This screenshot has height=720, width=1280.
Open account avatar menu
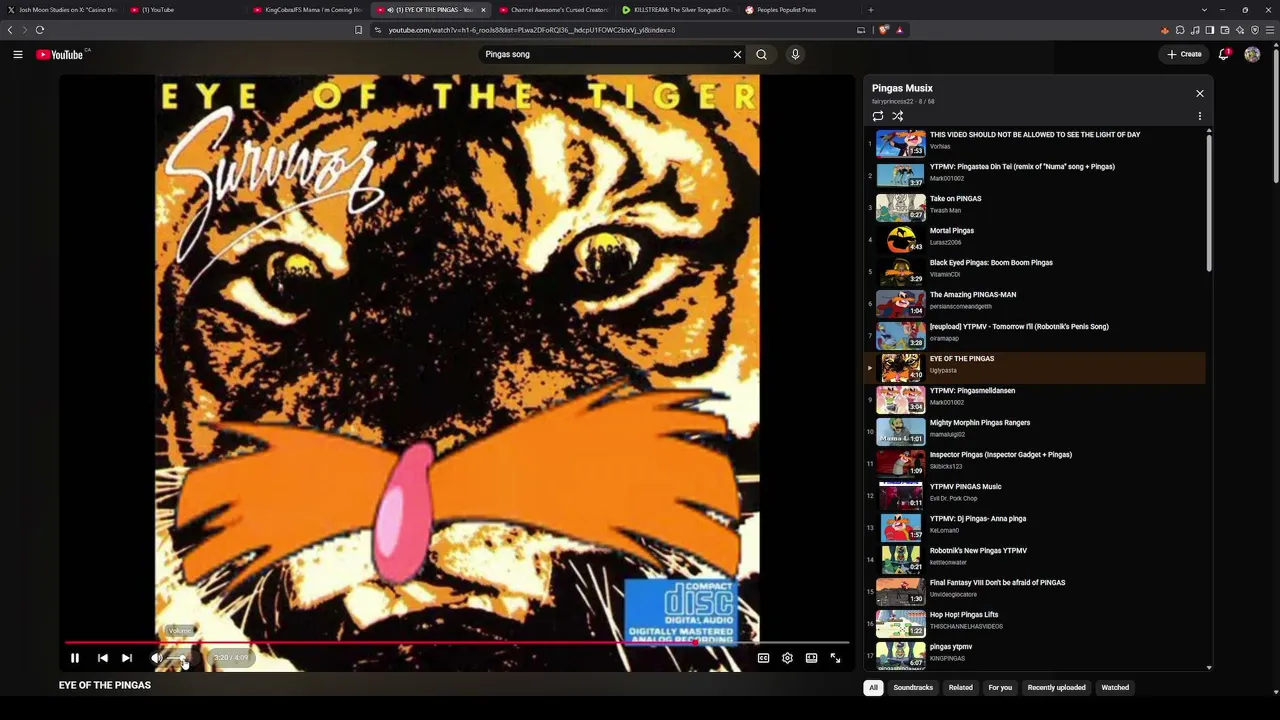pyautogui.click(x=1252, y=54)
